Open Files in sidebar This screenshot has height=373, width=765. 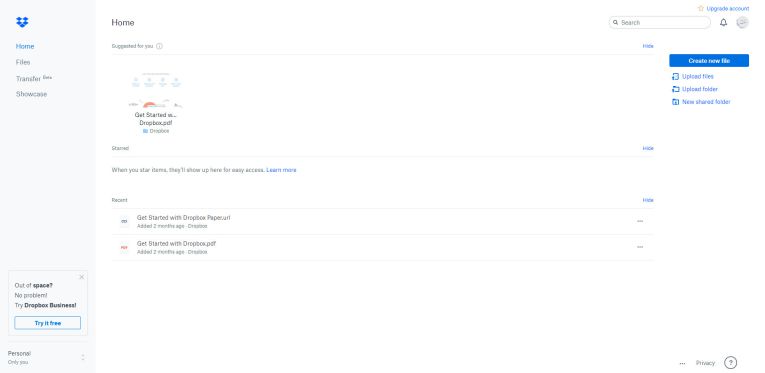[23, 62]
